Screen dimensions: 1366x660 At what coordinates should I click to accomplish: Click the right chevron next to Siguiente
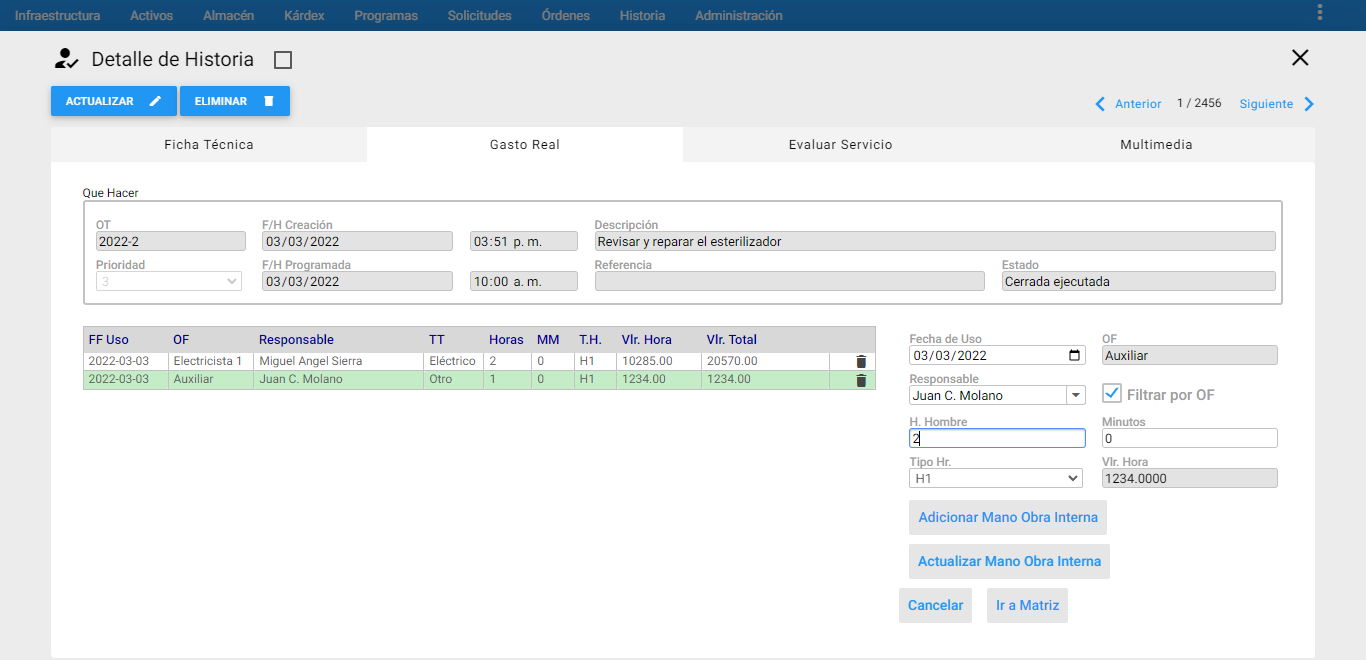[1309, 104]
